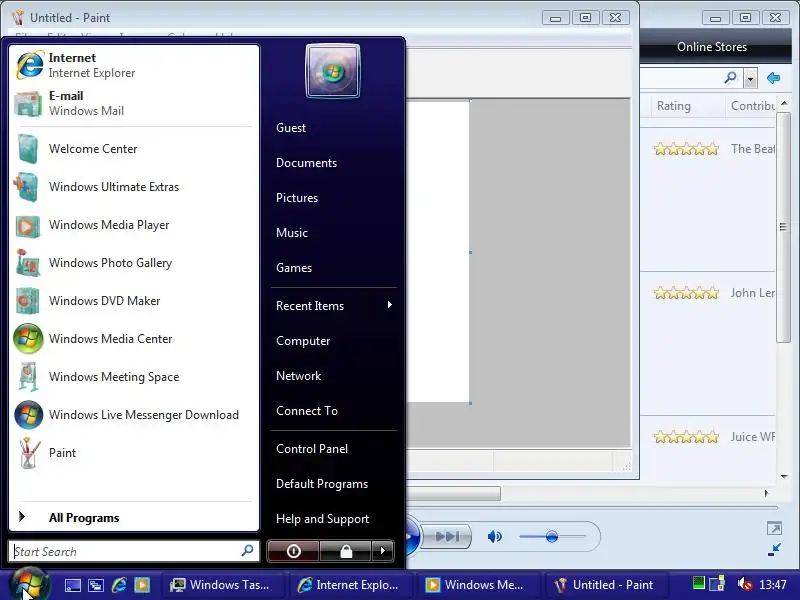800x600 pixels.
Task: Click Show Desktop quick launch icon
Action: 72,585
